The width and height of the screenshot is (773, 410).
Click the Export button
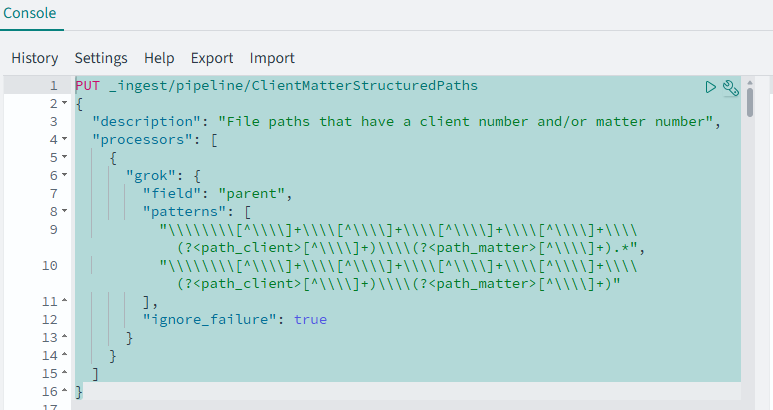pyautogui.click(x=212, y=58)
